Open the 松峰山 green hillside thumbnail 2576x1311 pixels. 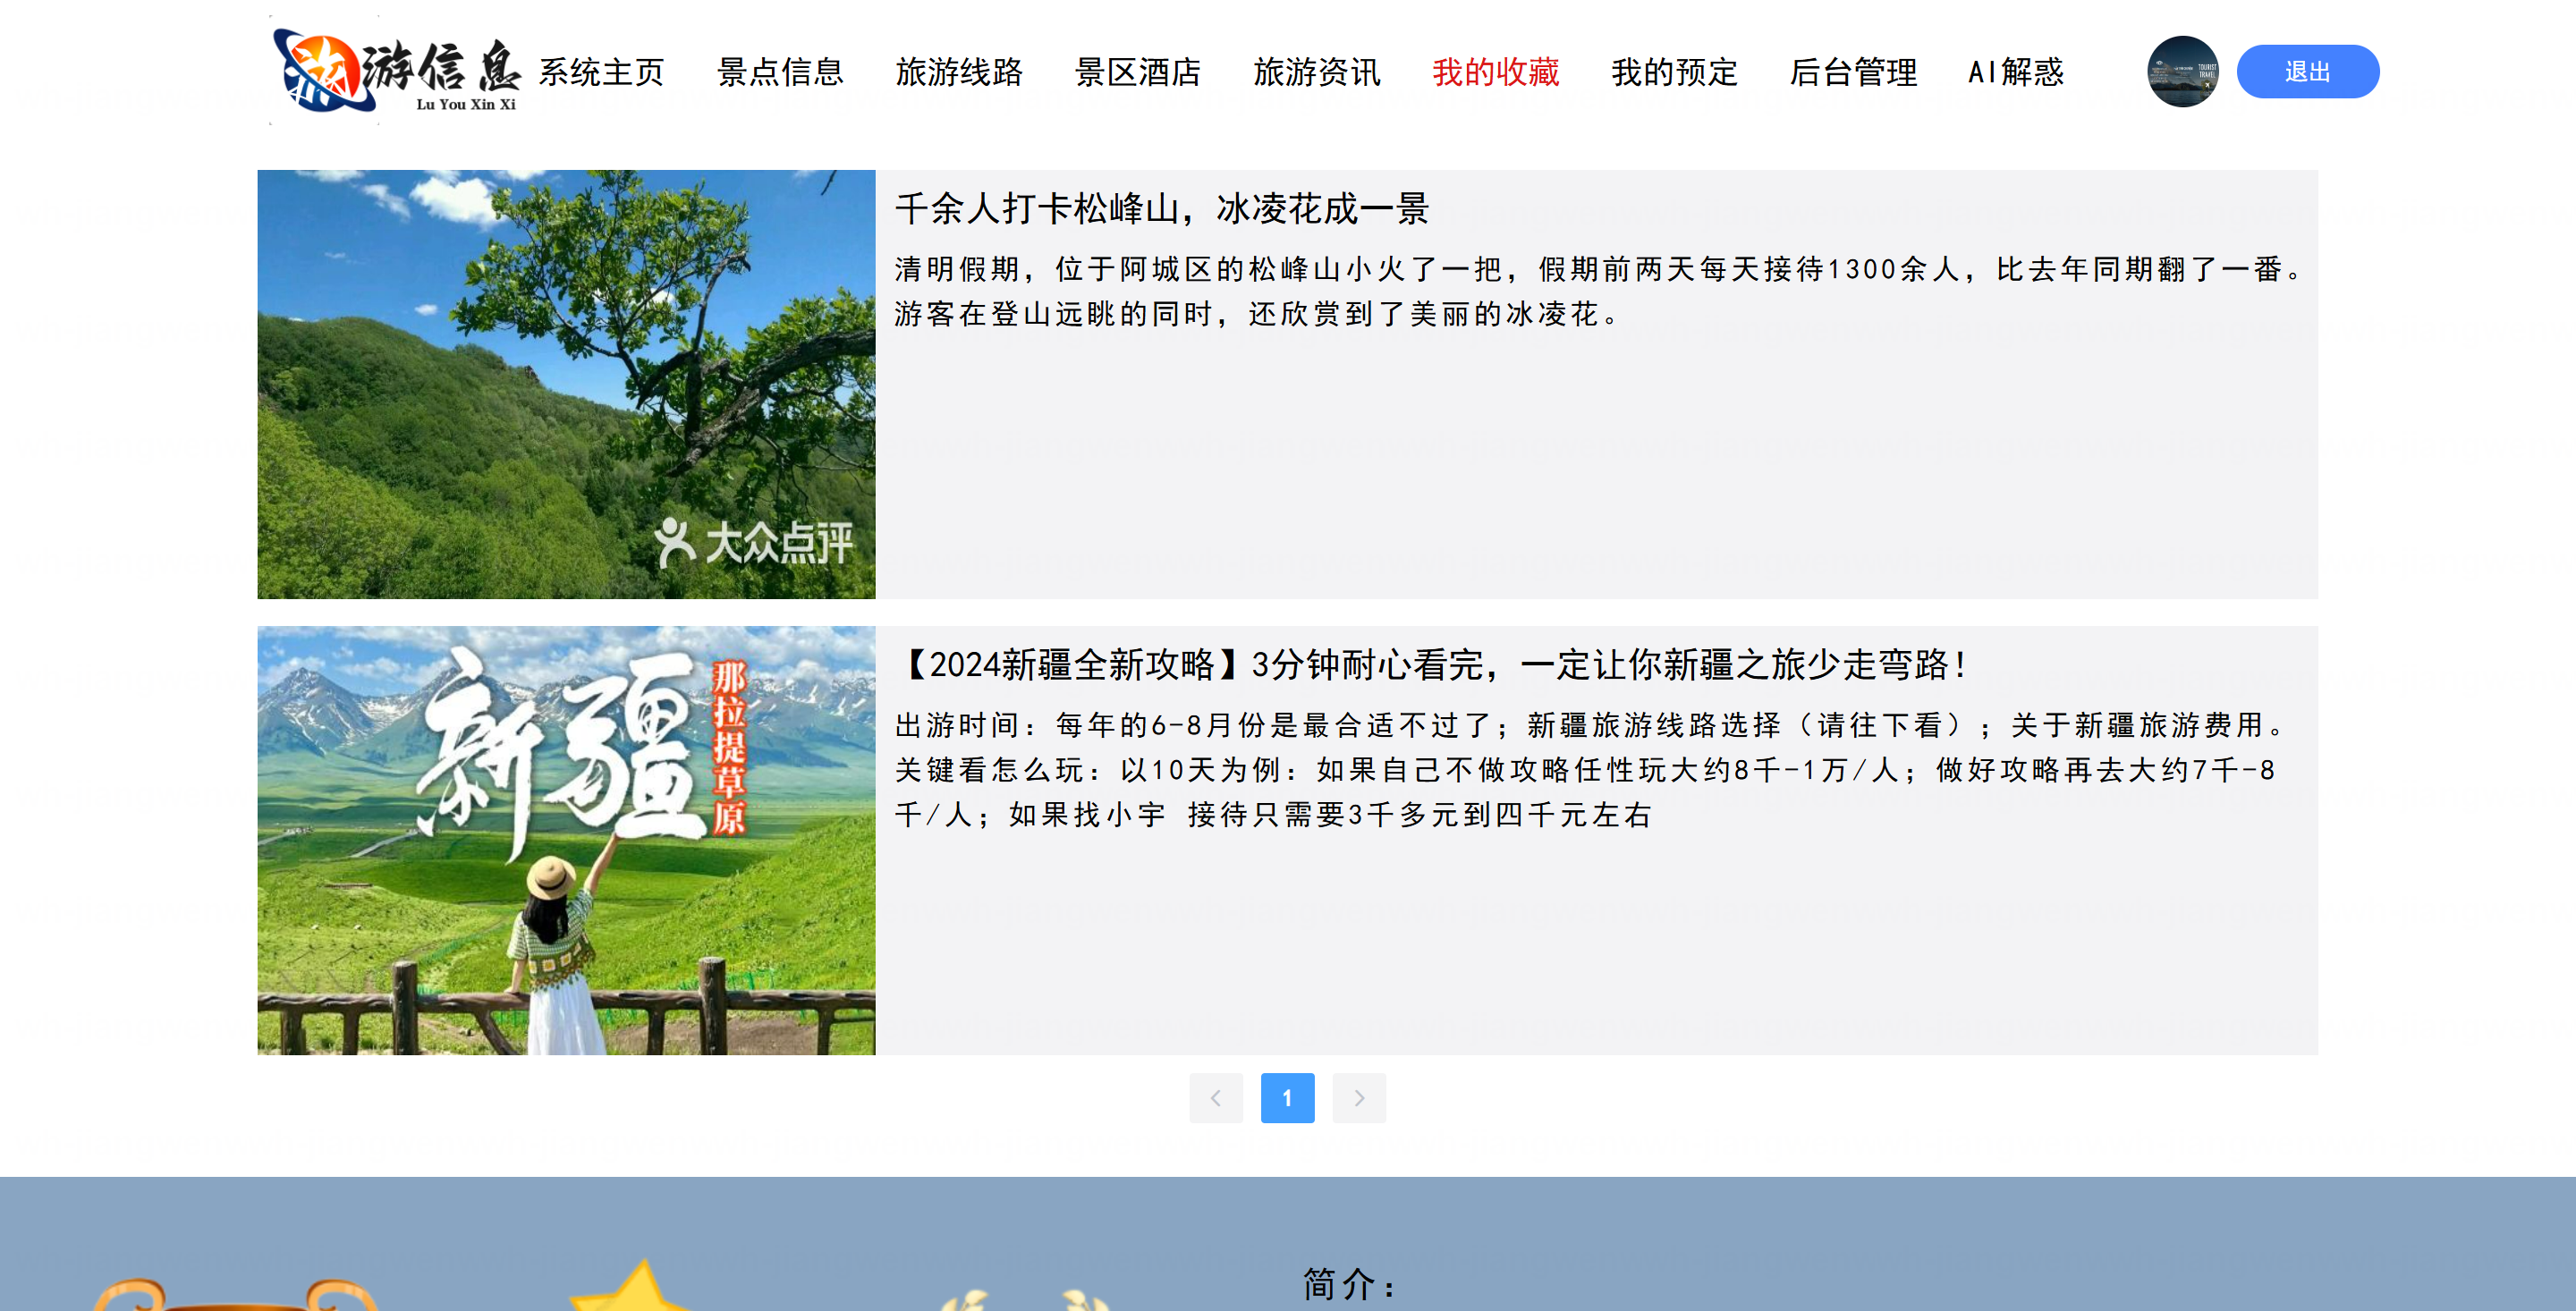coord(566,384)
